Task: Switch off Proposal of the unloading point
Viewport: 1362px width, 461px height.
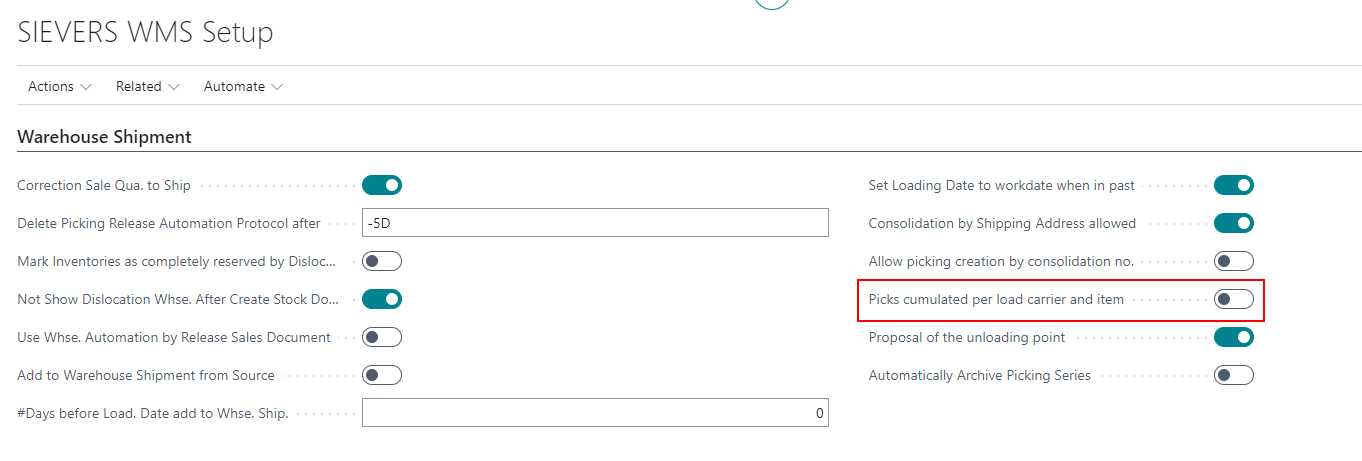Action: click(x=1233, y=337)
